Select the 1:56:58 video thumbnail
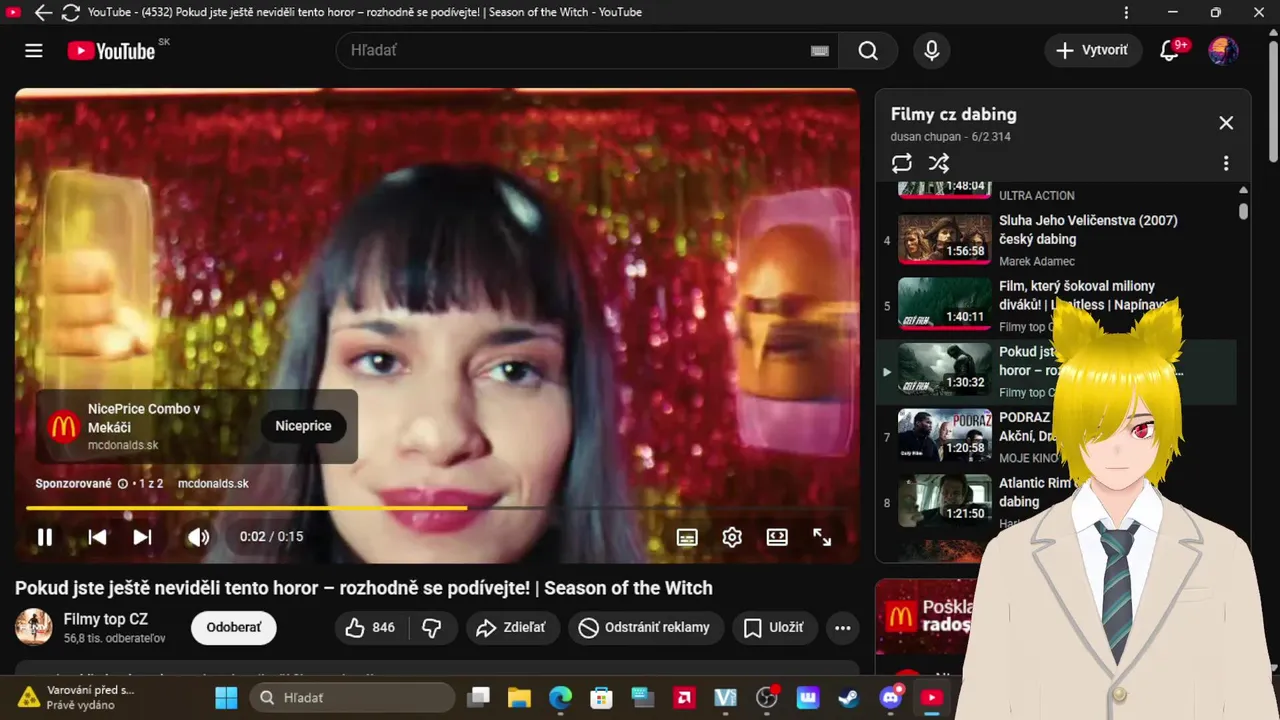Image resolution: width=1280 pixels, height=720 pixels. pos(945,239)
